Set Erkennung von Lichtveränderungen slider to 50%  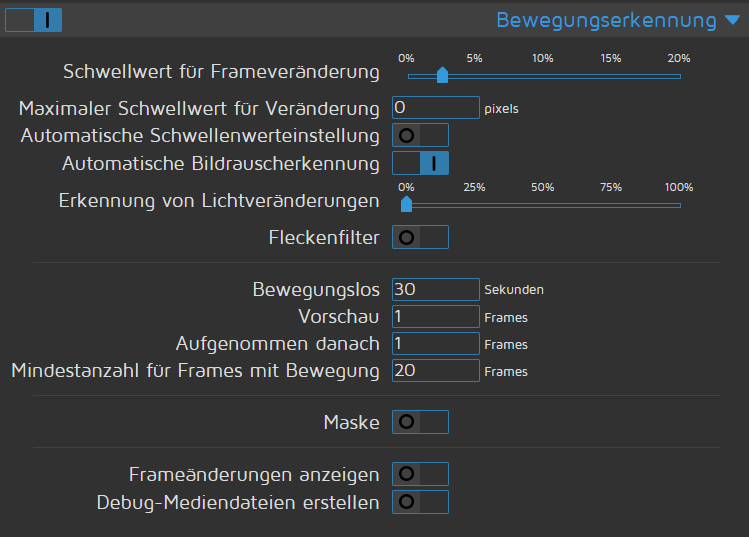click(x=543, y=205)
